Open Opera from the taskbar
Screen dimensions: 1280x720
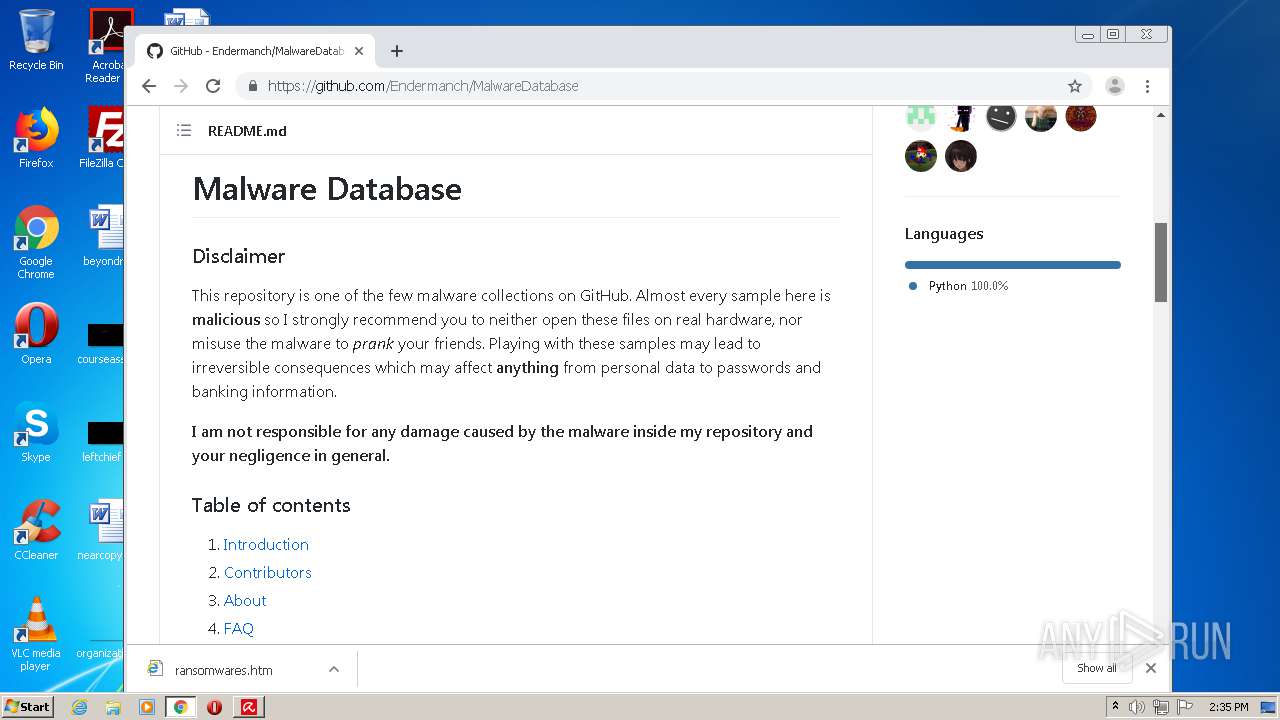pos(214,707)
